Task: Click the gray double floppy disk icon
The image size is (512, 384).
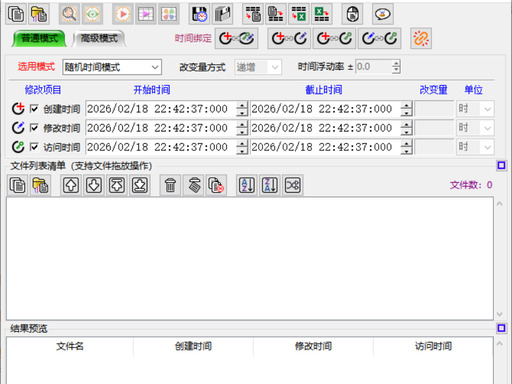Action: coord(222,14)
